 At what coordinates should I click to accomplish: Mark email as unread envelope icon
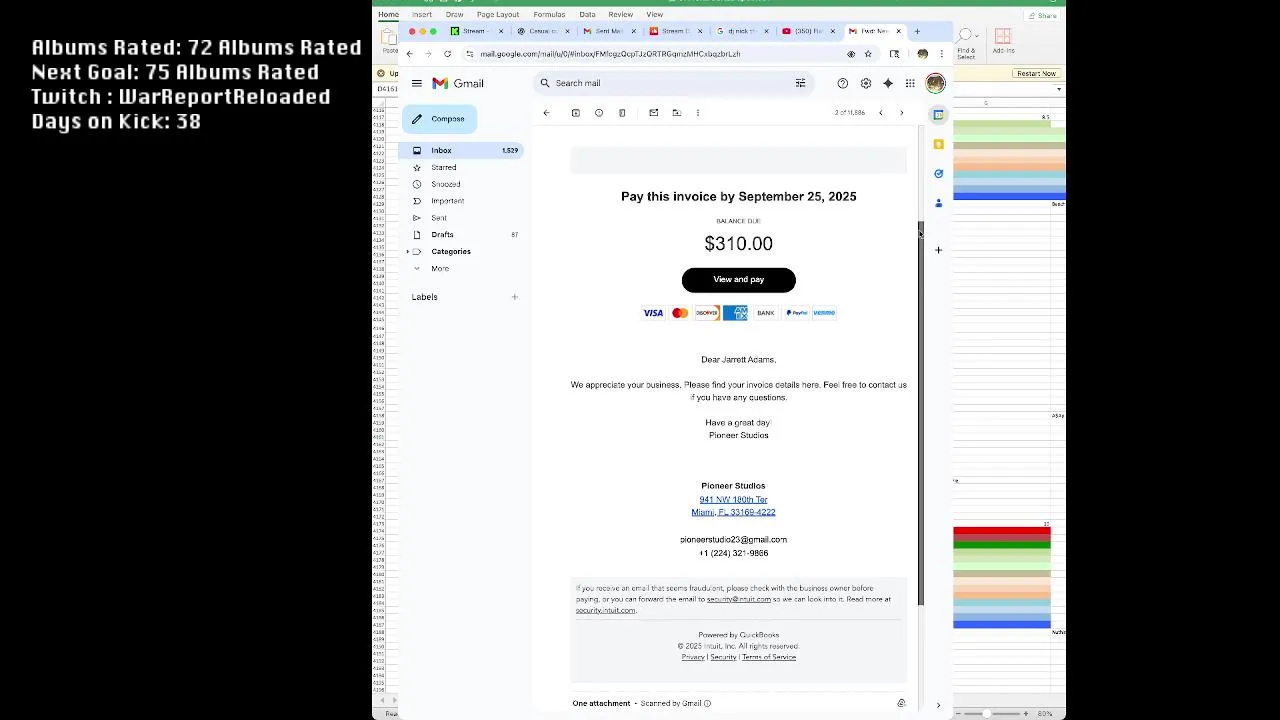click(654, 113)
